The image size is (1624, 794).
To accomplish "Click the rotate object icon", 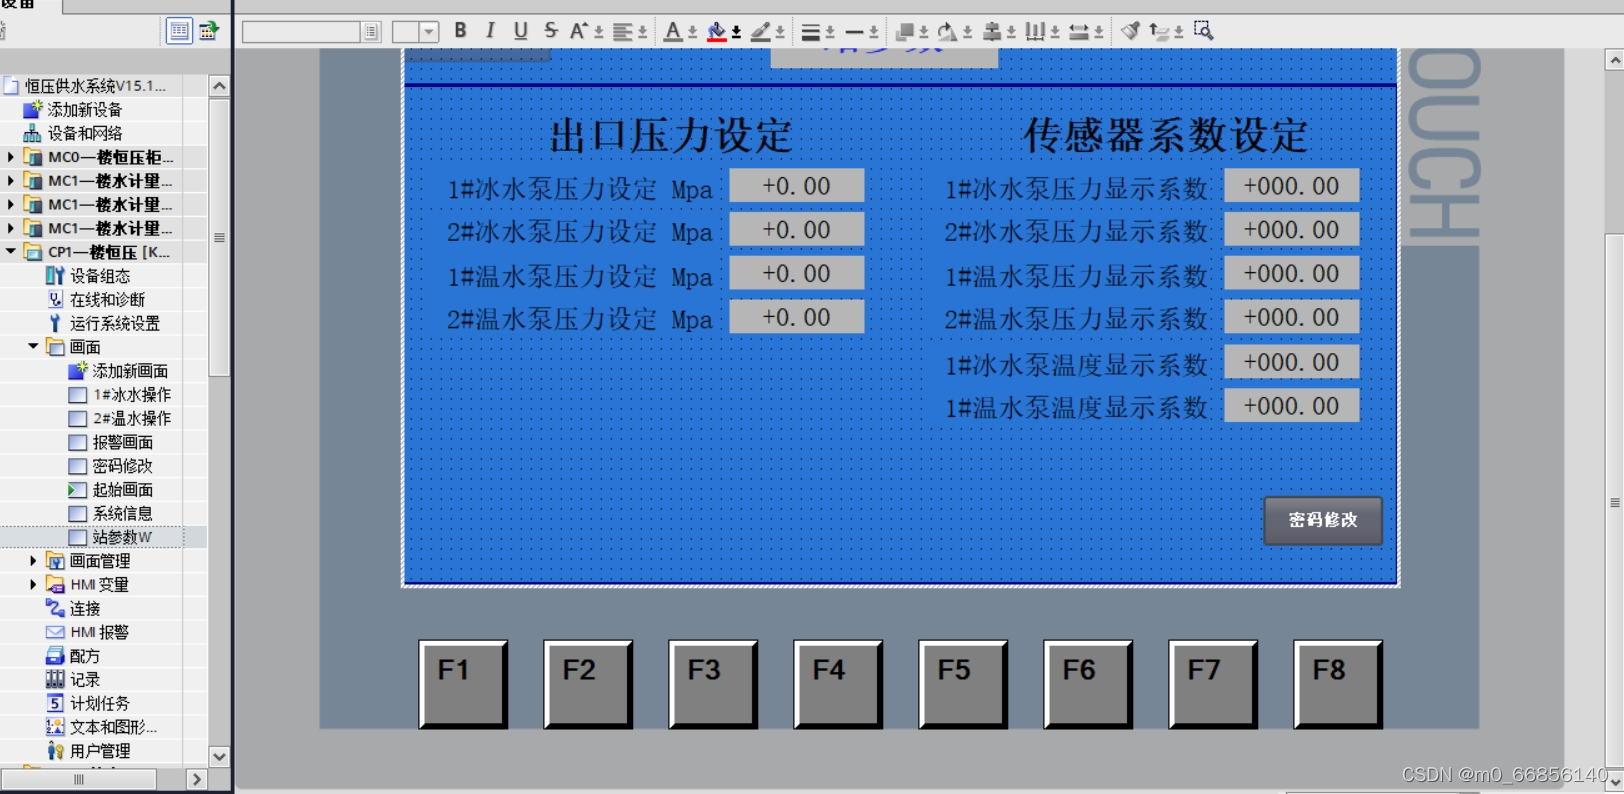I will (x=947, y=32).
